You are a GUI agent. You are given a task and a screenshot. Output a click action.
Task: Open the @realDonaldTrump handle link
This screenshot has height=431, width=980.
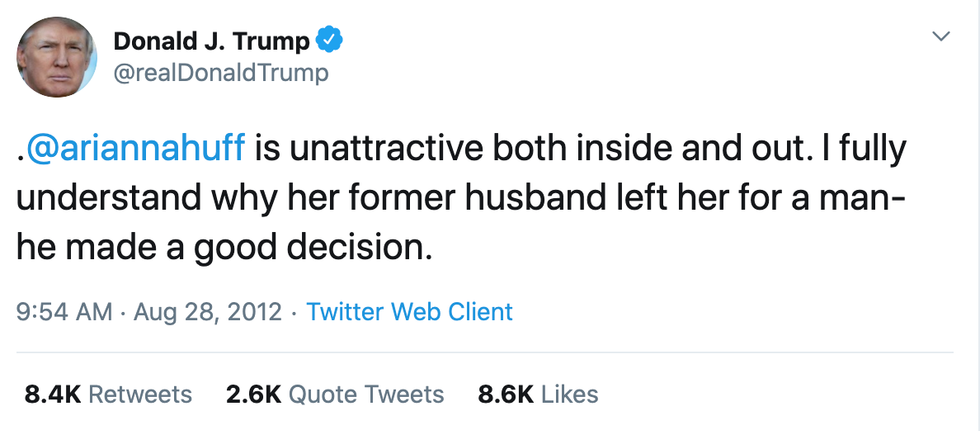[x=221, y=73]
